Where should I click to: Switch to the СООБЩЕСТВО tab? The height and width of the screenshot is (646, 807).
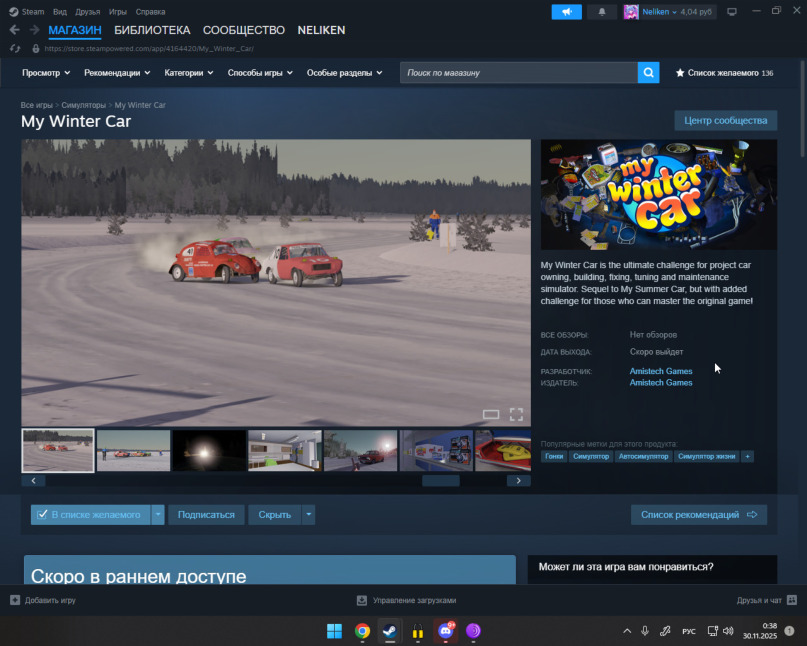point(244,30)
